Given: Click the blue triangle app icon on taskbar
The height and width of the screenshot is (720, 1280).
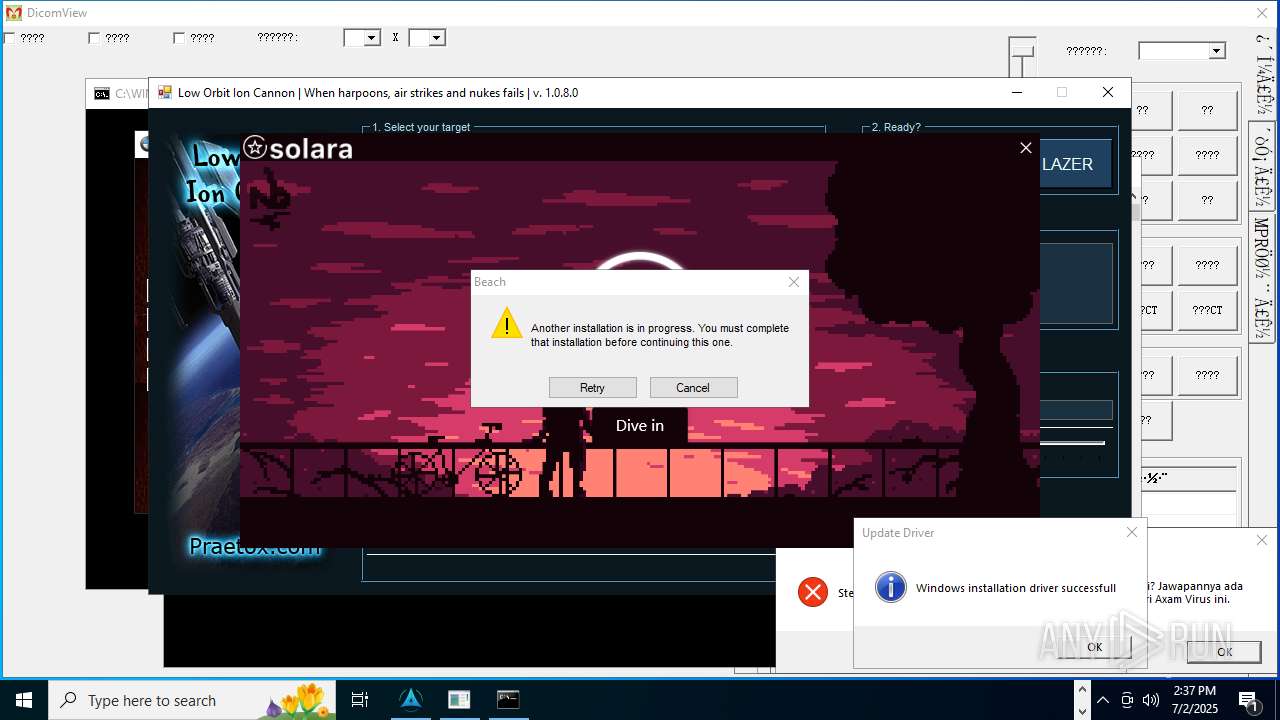Looking at the screenshot, I should coord(411,700).
